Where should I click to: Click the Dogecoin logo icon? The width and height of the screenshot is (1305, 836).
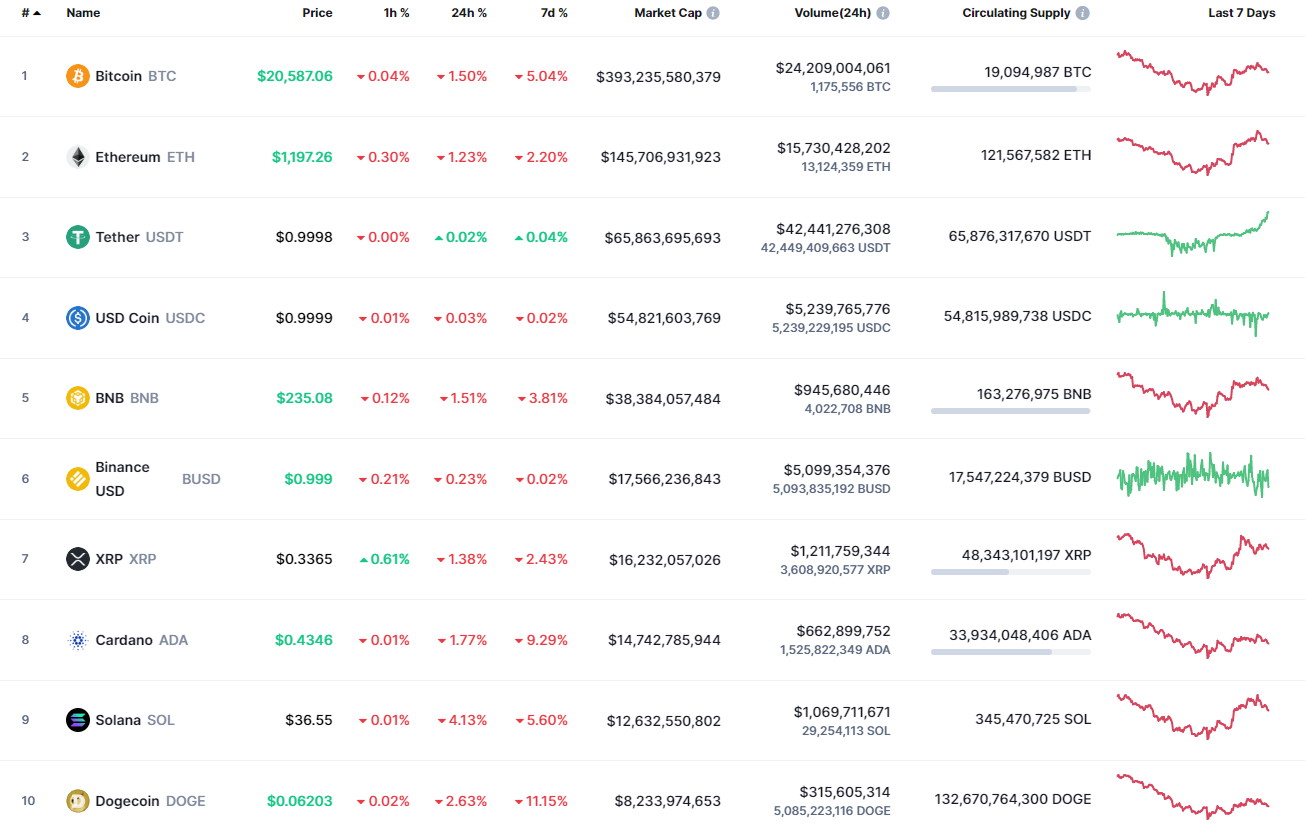pos(77,800)
